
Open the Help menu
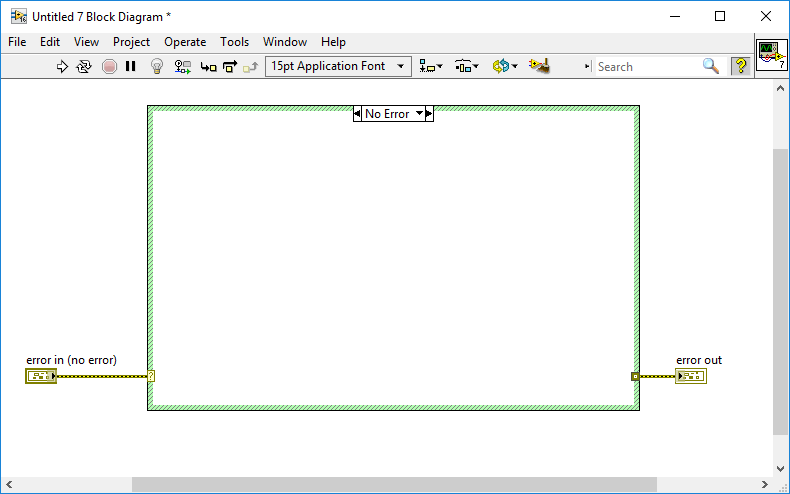(333, 42)
